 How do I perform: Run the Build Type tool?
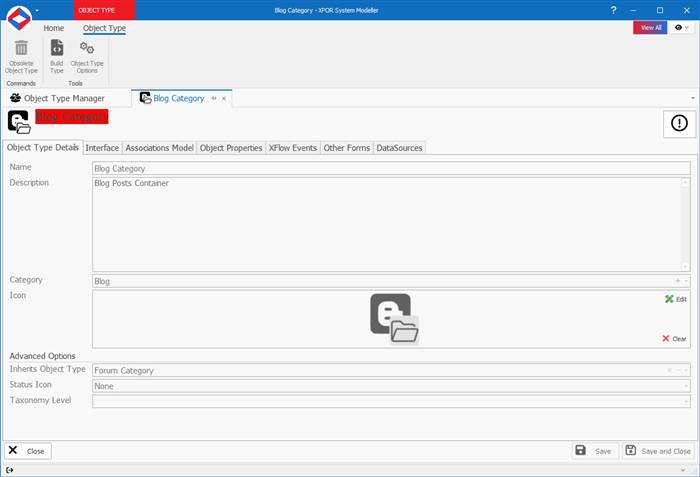(x=57, y=56)
